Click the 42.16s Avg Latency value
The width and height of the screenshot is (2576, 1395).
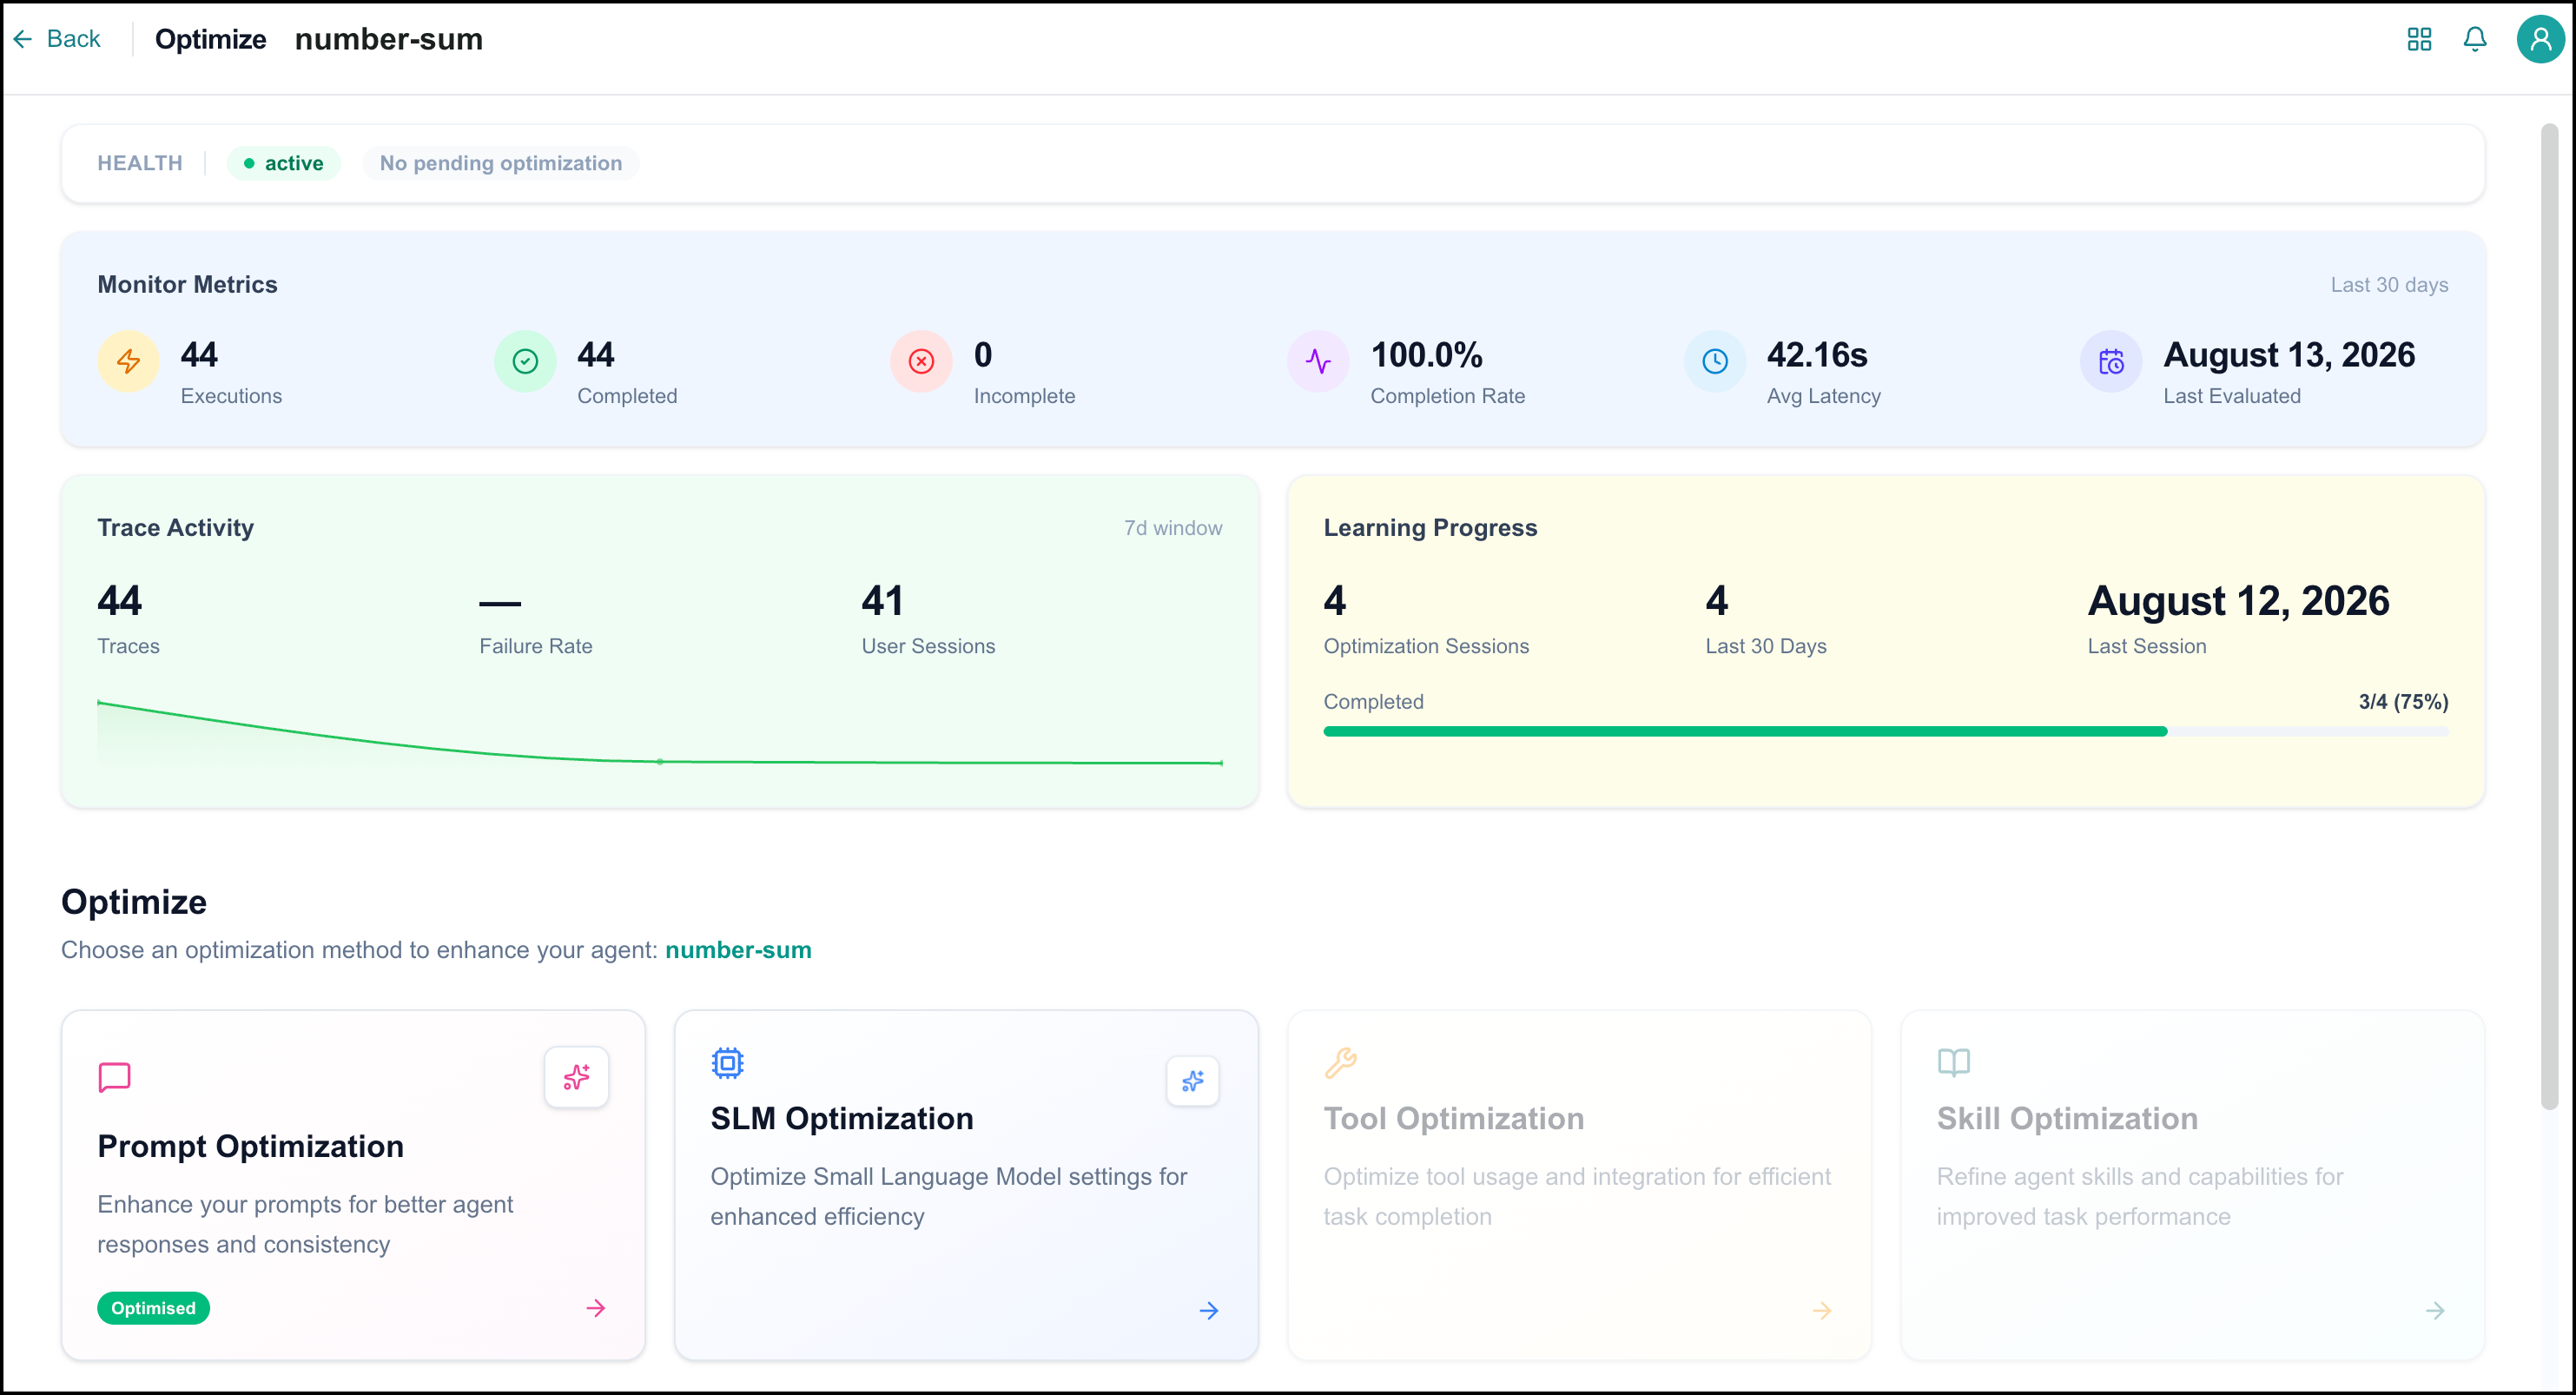(1816, 355)
